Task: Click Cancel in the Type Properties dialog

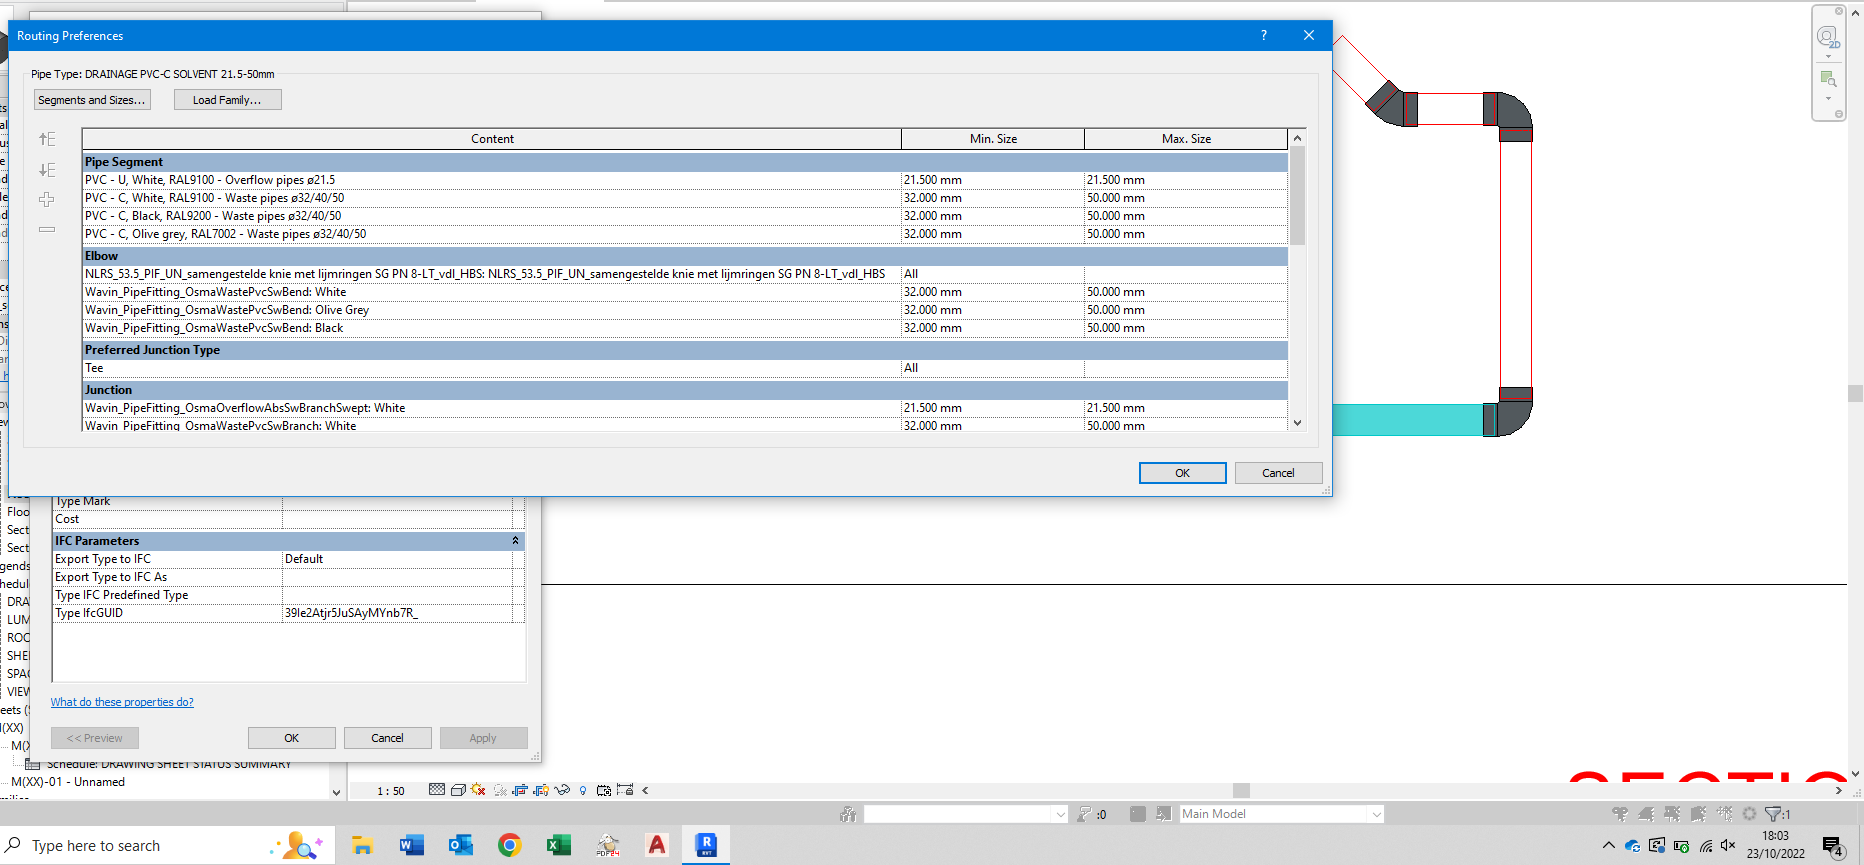Action: click(388, 738)
